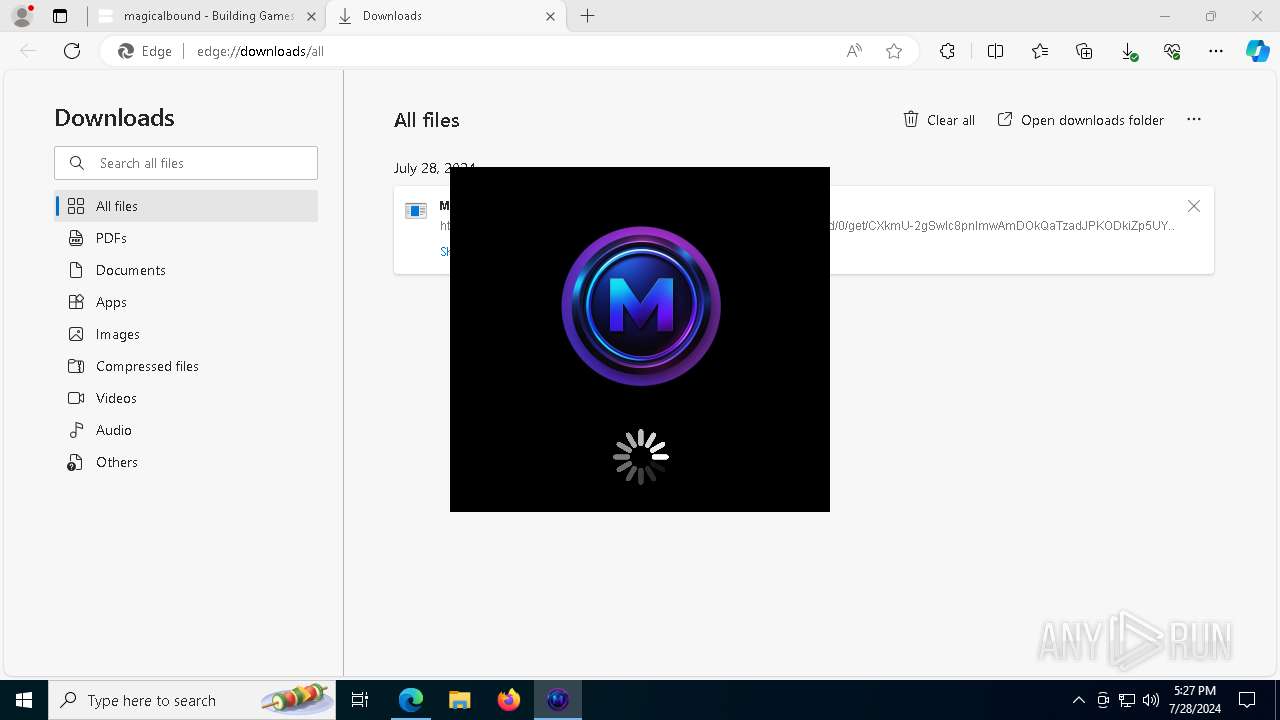Viewport: 1280px width, 720px height.
Task: Click the downloaded file's type icon
Action: click(416, 210)
